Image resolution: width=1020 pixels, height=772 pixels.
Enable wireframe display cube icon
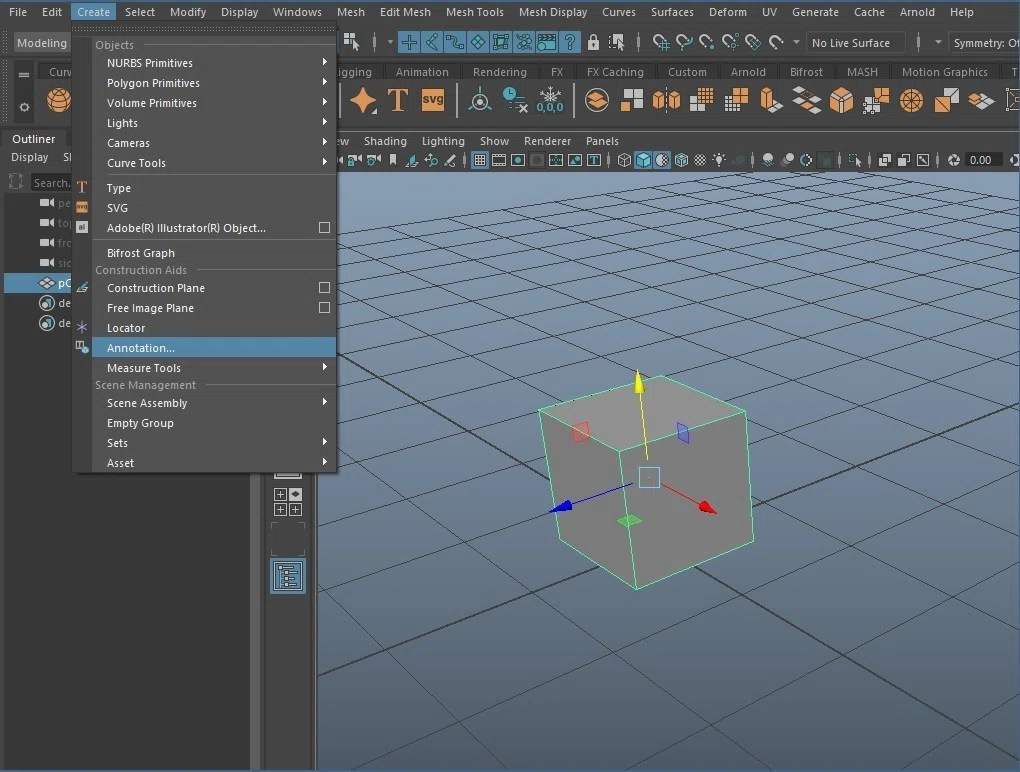click(x=624, y=160)
